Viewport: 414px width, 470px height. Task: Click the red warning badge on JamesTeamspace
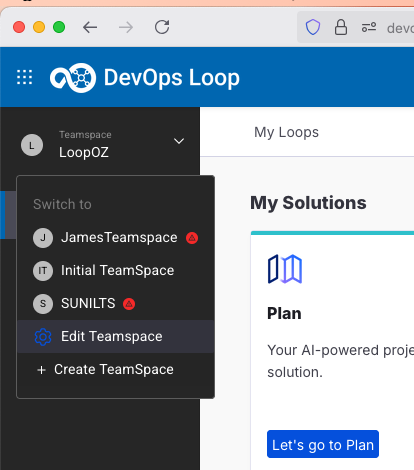coord(192,238)
